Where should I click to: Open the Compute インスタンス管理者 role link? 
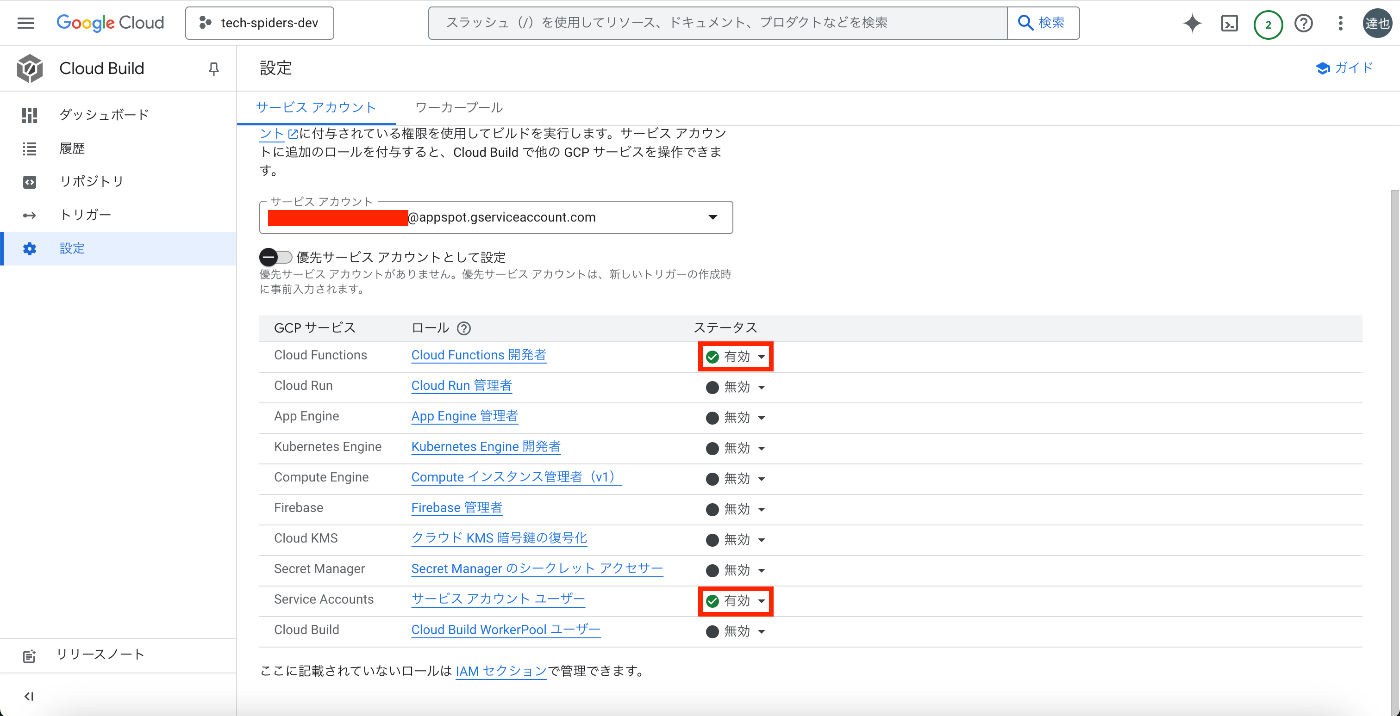517,477
